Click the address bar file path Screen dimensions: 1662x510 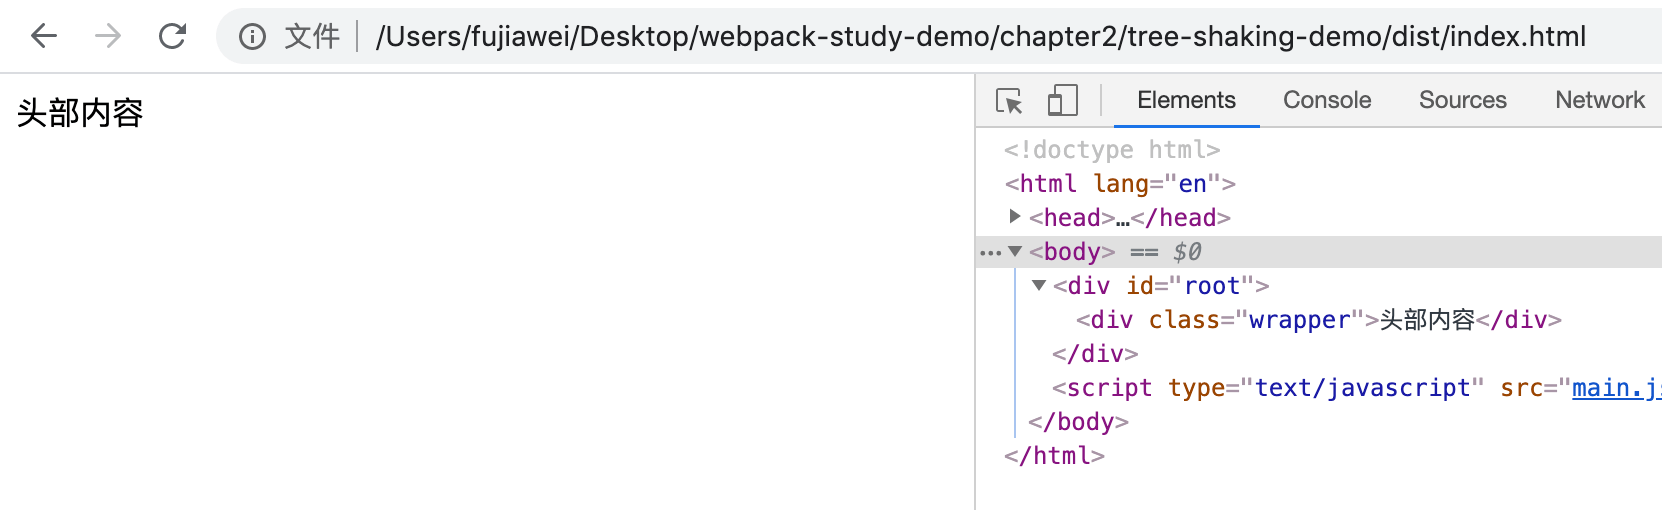[980, 37]
